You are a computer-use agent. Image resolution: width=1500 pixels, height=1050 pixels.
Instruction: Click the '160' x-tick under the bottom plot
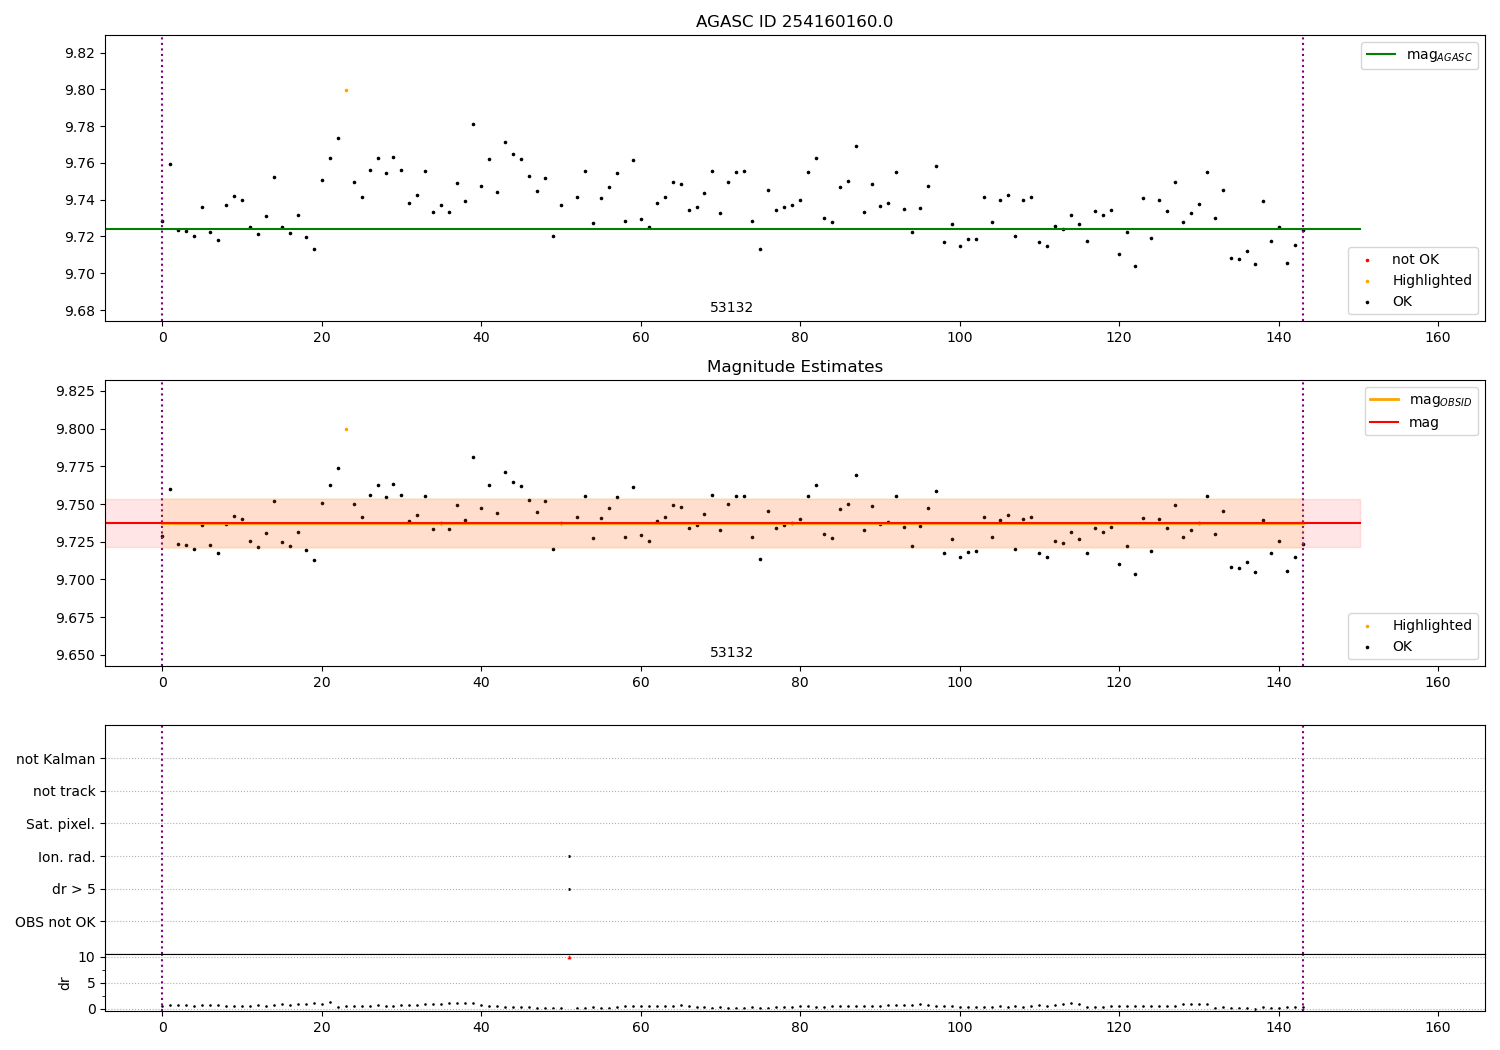1437,1029
